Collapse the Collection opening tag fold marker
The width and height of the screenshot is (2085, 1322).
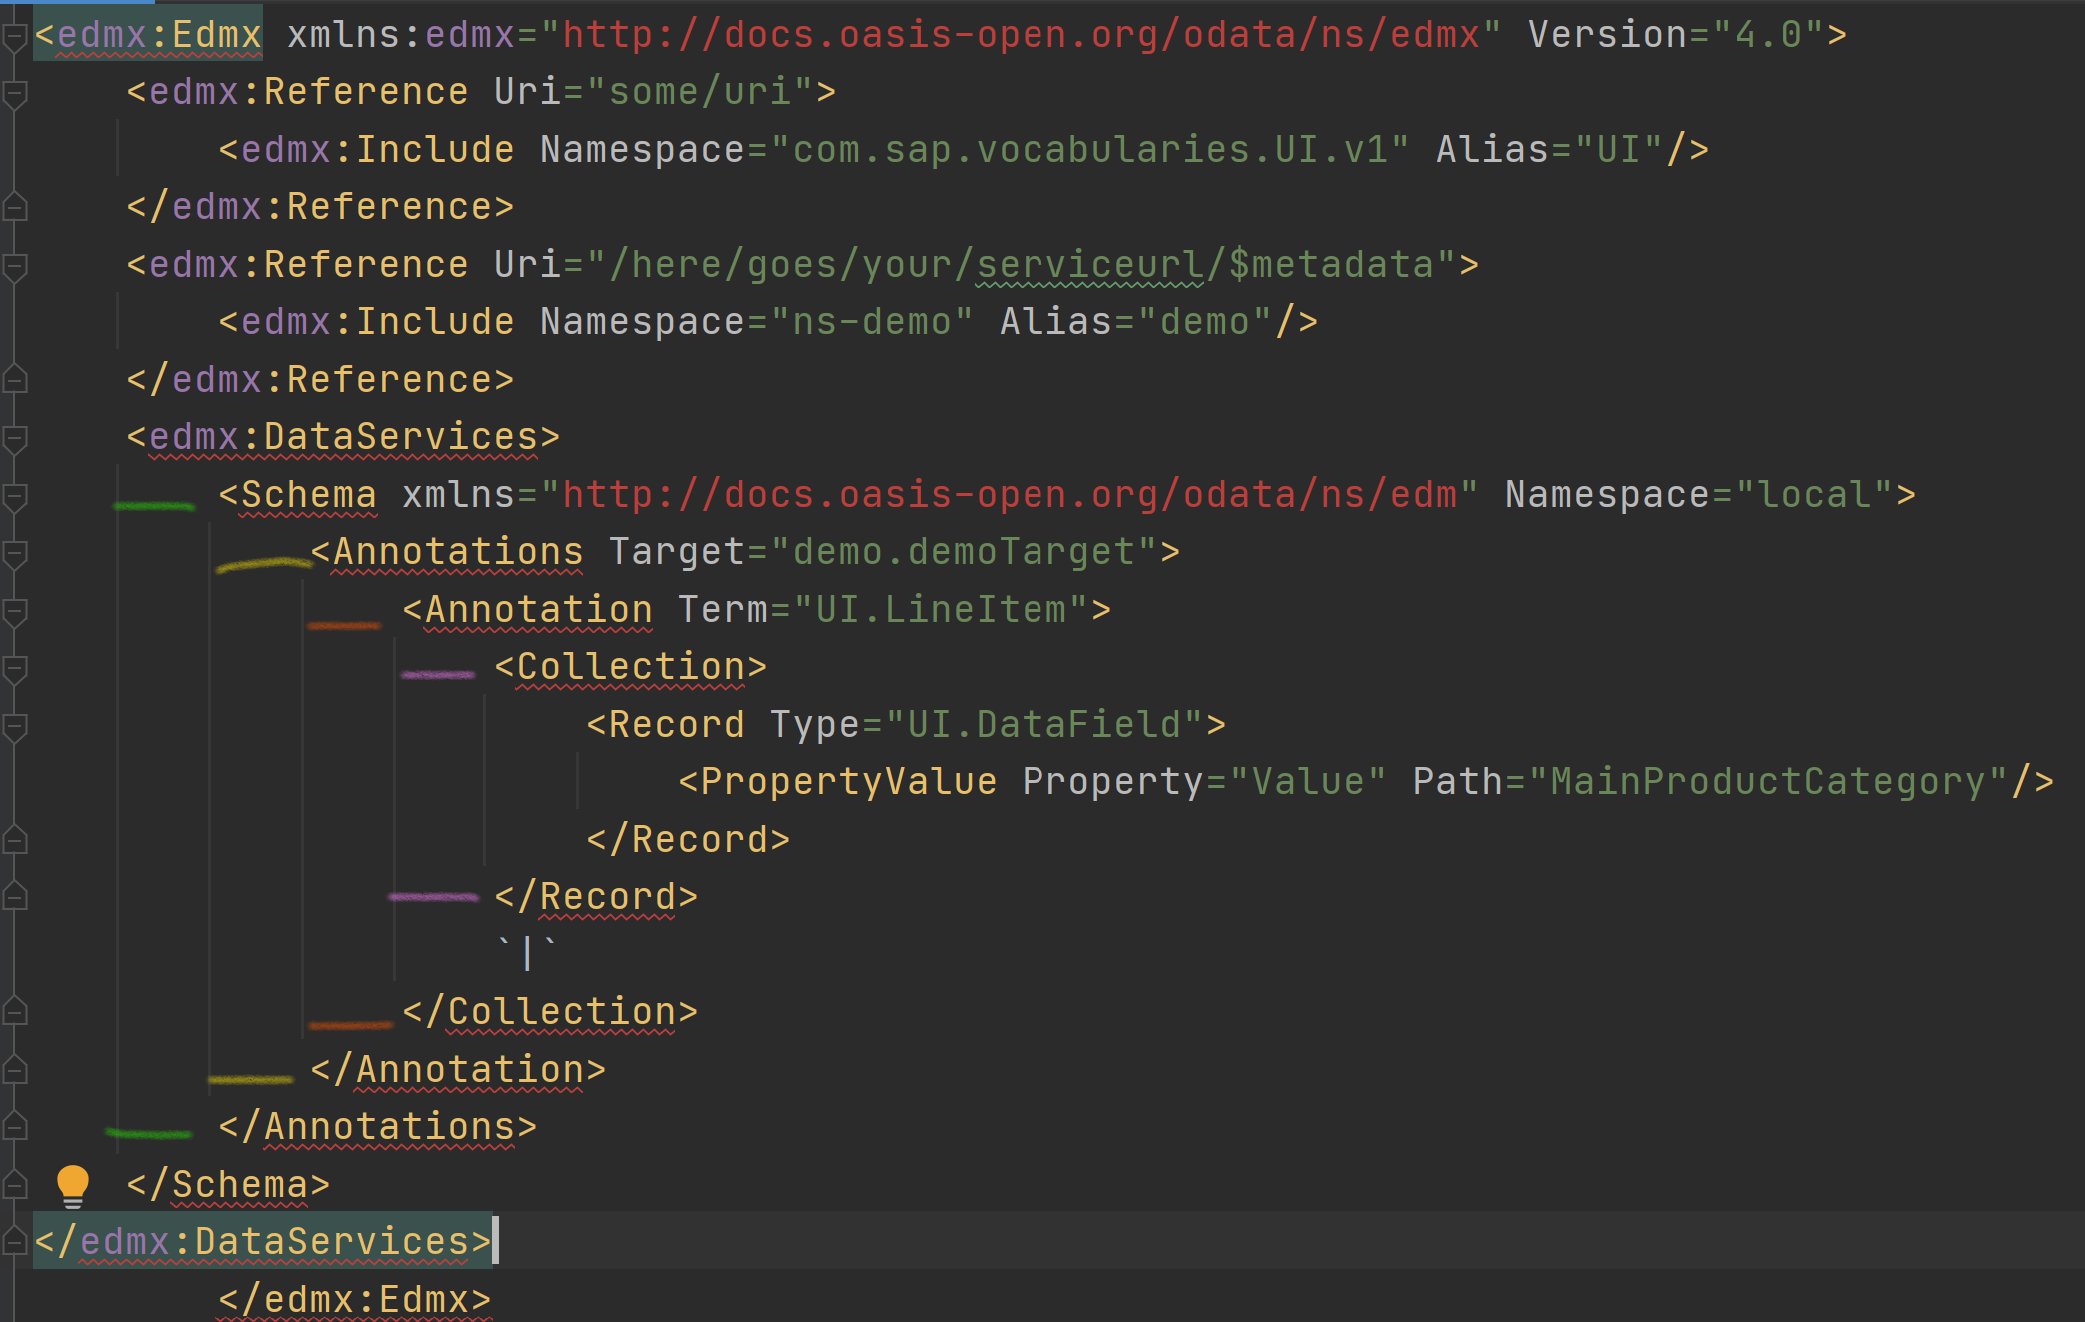(14, 669)
